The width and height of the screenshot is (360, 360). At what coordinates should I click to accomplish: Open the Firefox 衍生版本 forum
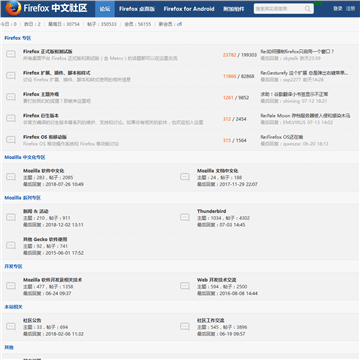pos(41,115)
